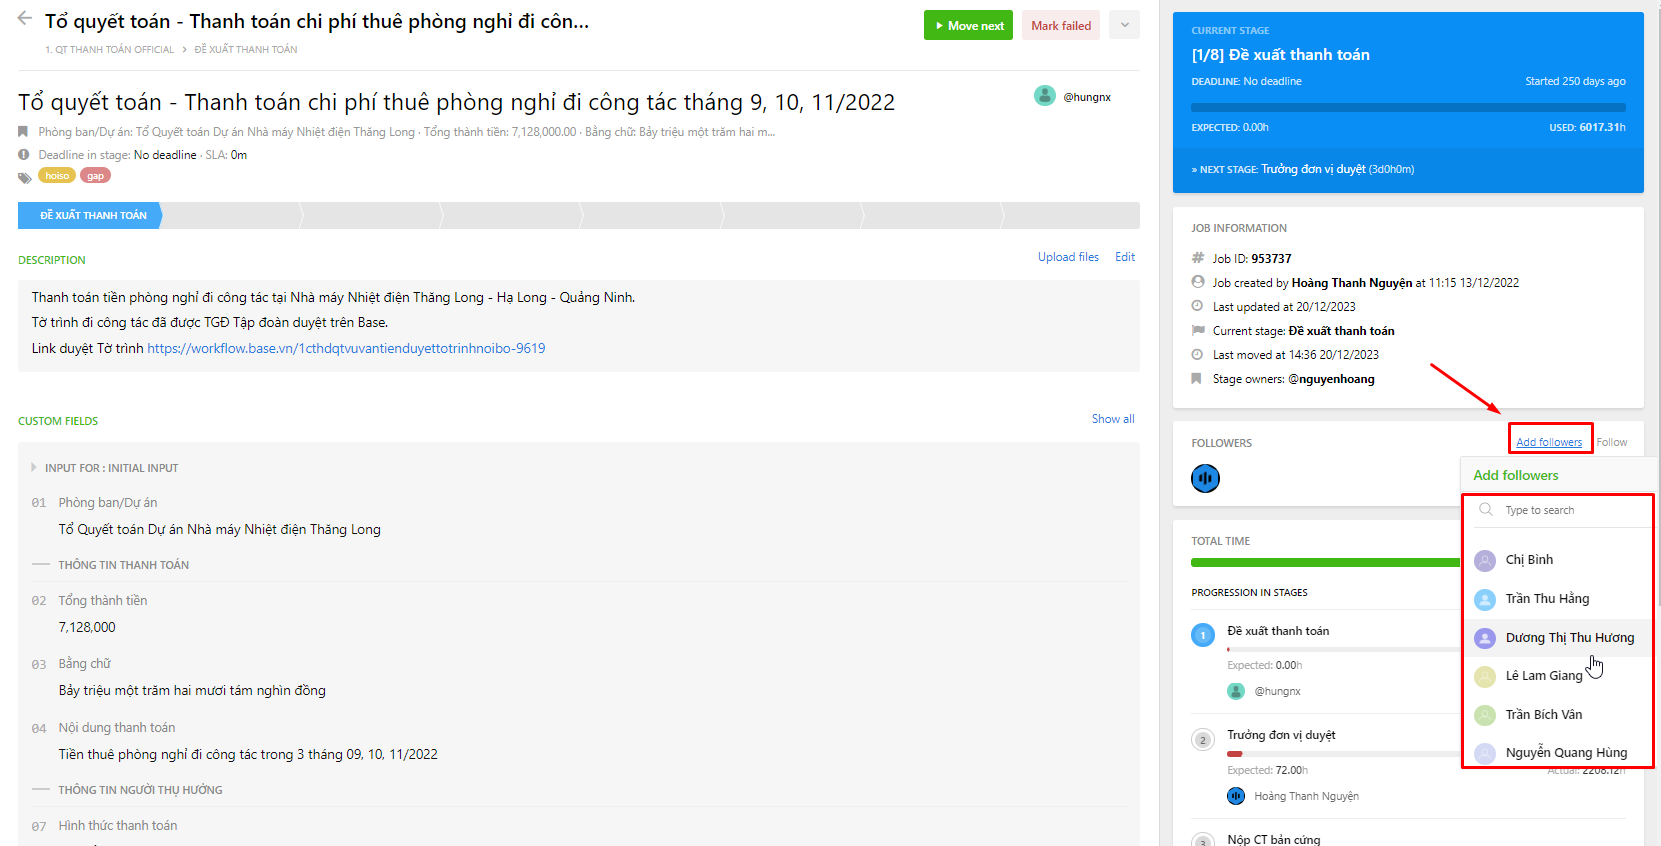
Task: Click the green total time progress bar
Action: click(1326, 563)
